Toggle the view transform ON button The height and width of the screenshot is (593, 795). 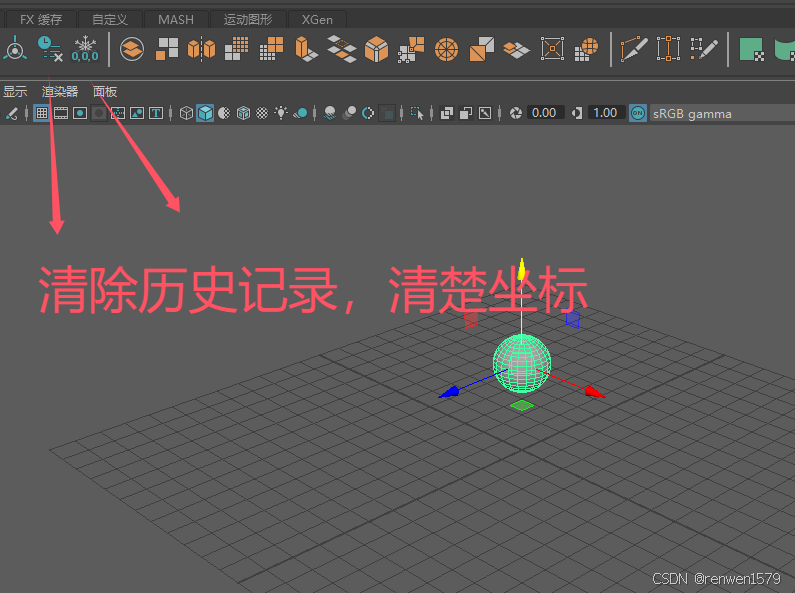click(x=638, y=113)
